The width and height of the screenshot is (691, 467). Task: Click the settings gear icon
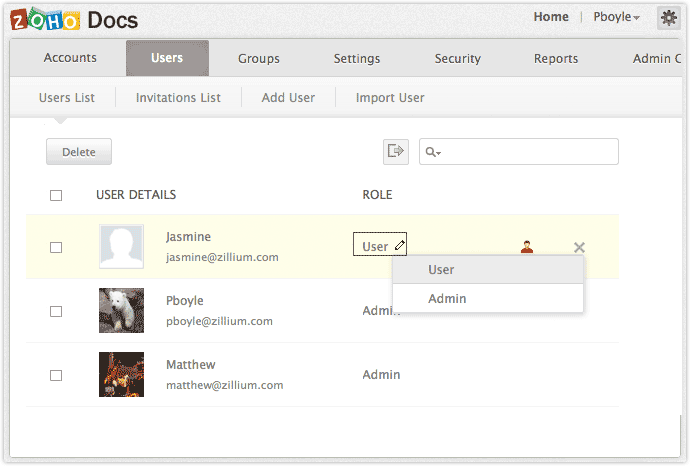(x=668, y=17)
